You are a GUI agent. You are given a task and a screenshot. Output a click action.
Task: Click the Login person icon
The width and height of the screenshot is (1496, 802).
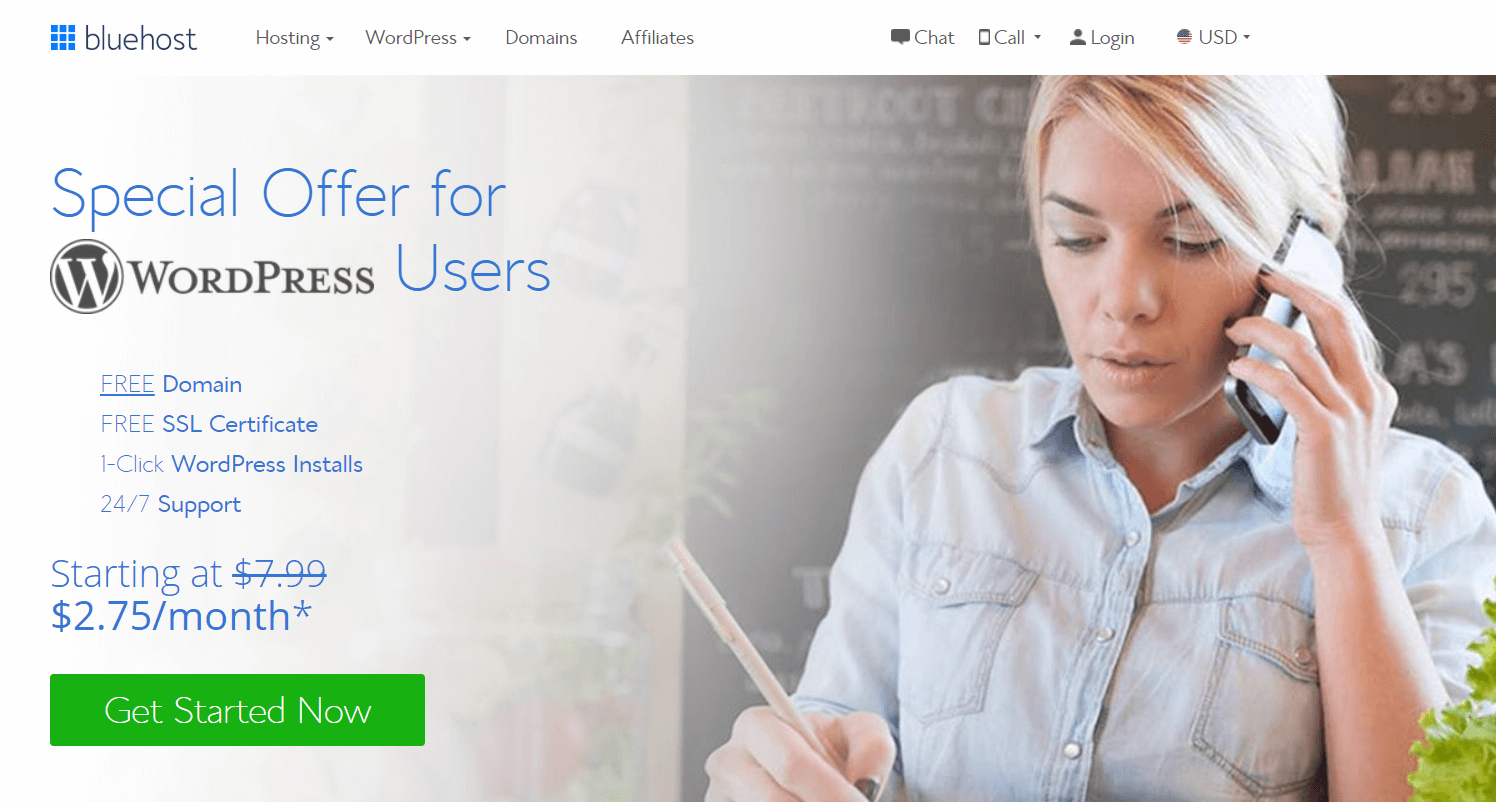[x=1077, y=37]
